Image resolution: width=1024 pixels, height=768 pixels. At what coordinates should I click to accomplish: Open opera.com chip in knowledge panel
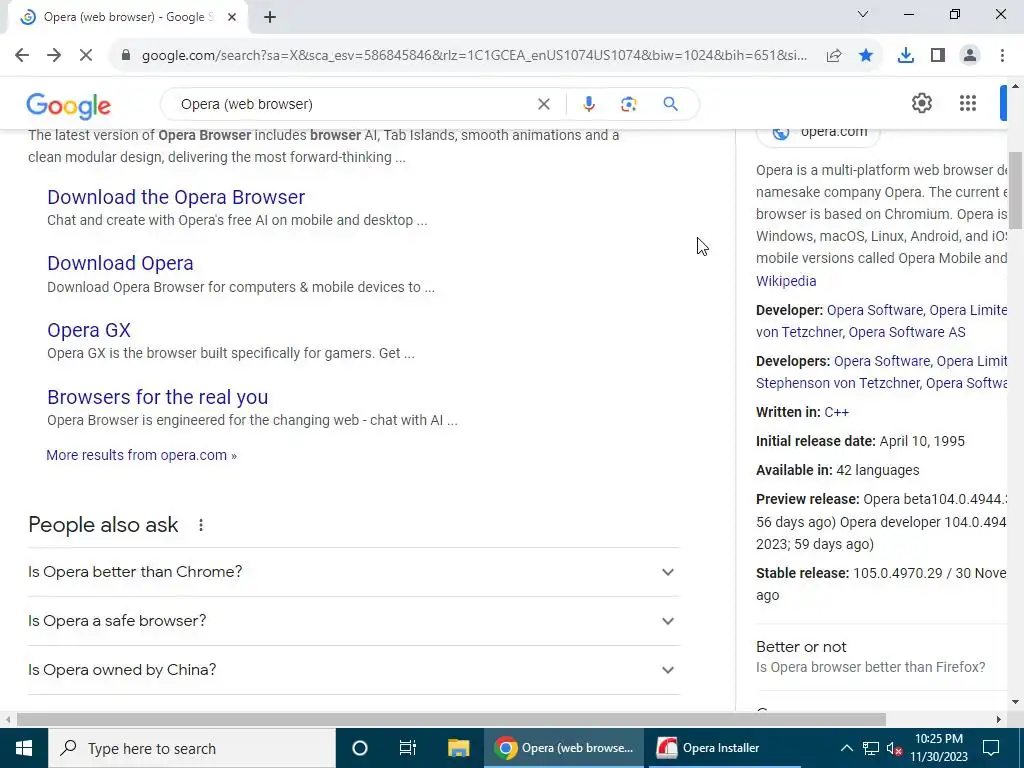click(819, 133)
